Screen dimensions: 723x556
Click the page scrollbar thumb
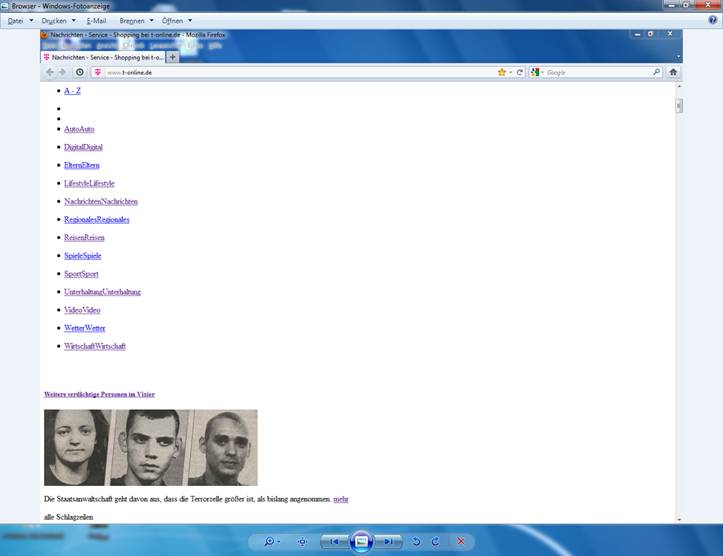point(679,106)
